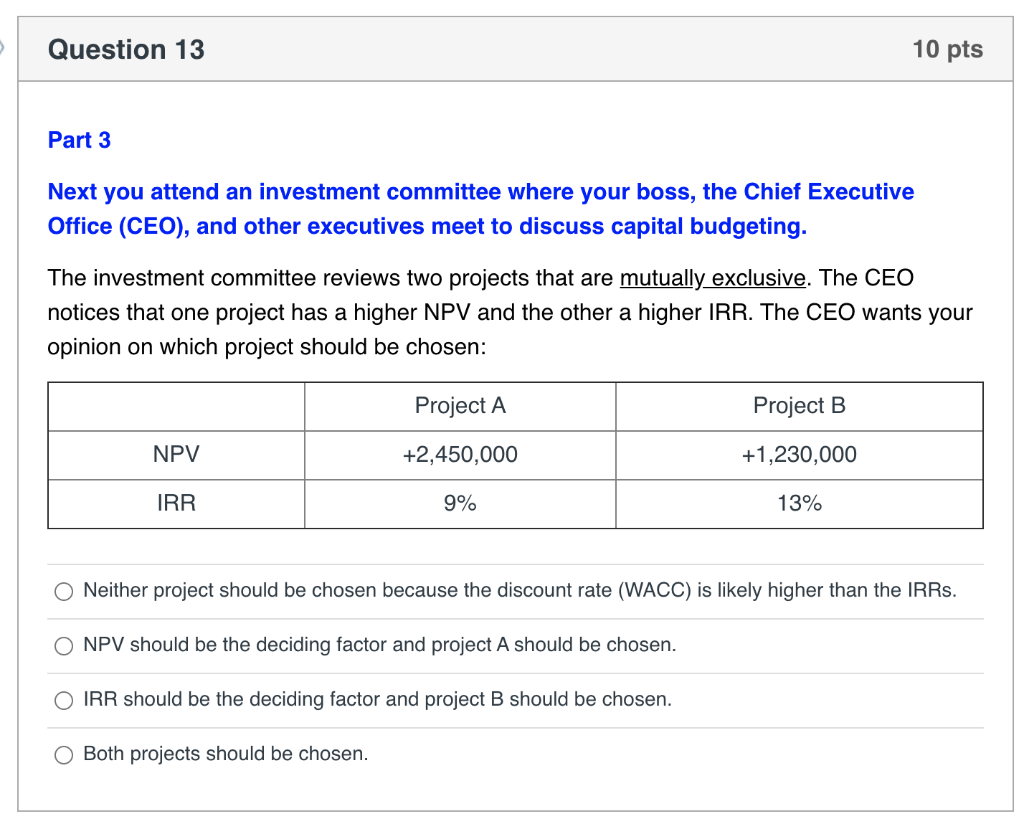
Task: Select radio for IRR deciding, project B
Action: coord(63,700)
